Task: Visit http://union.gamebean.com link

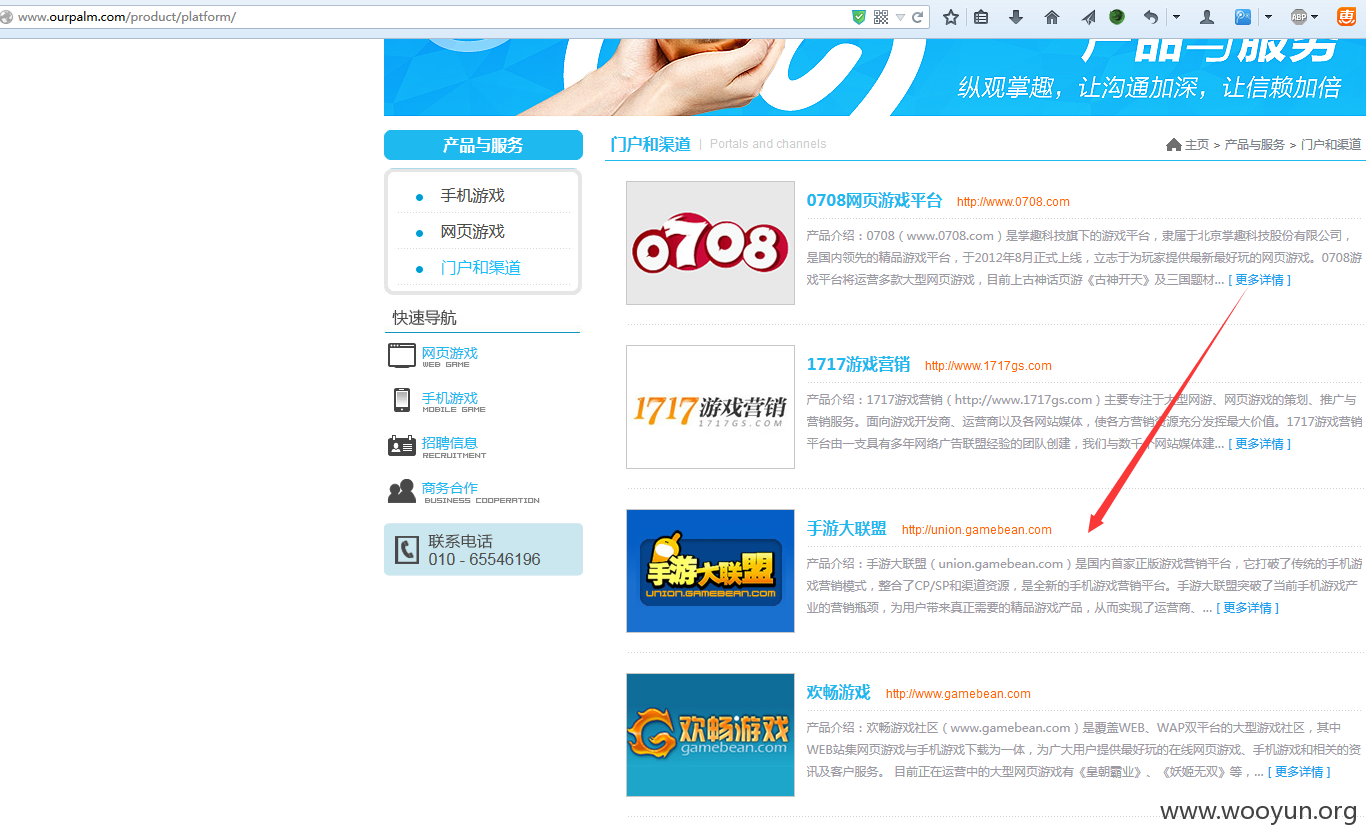Action: point(977,530)
